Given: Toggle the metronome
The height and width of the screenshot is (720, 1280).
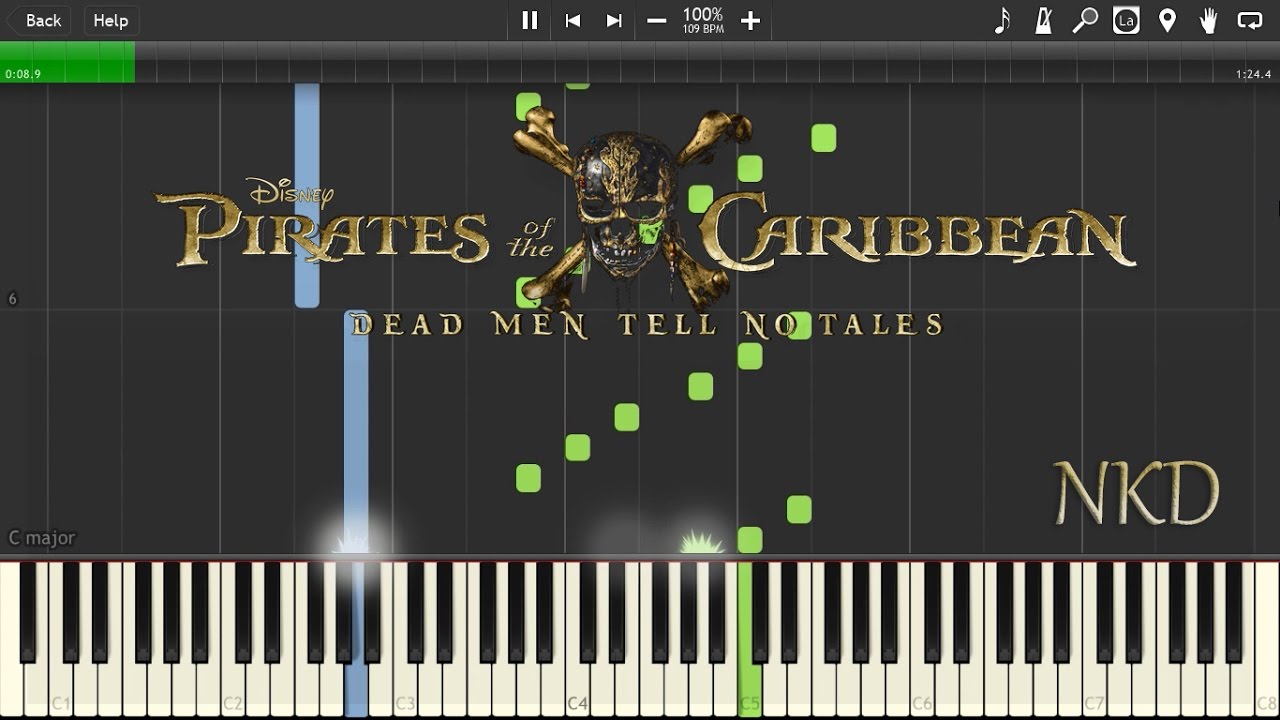Looking at the screenshot, I should 1043,20.
